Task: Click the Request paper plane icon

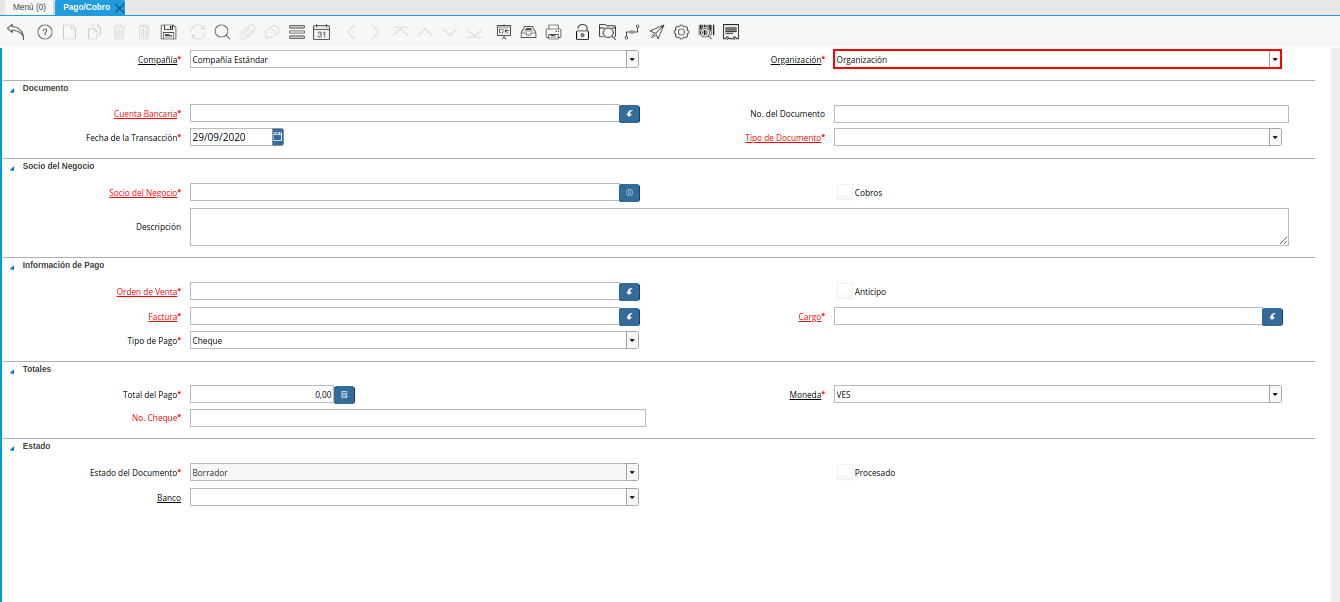Action: 657,32
